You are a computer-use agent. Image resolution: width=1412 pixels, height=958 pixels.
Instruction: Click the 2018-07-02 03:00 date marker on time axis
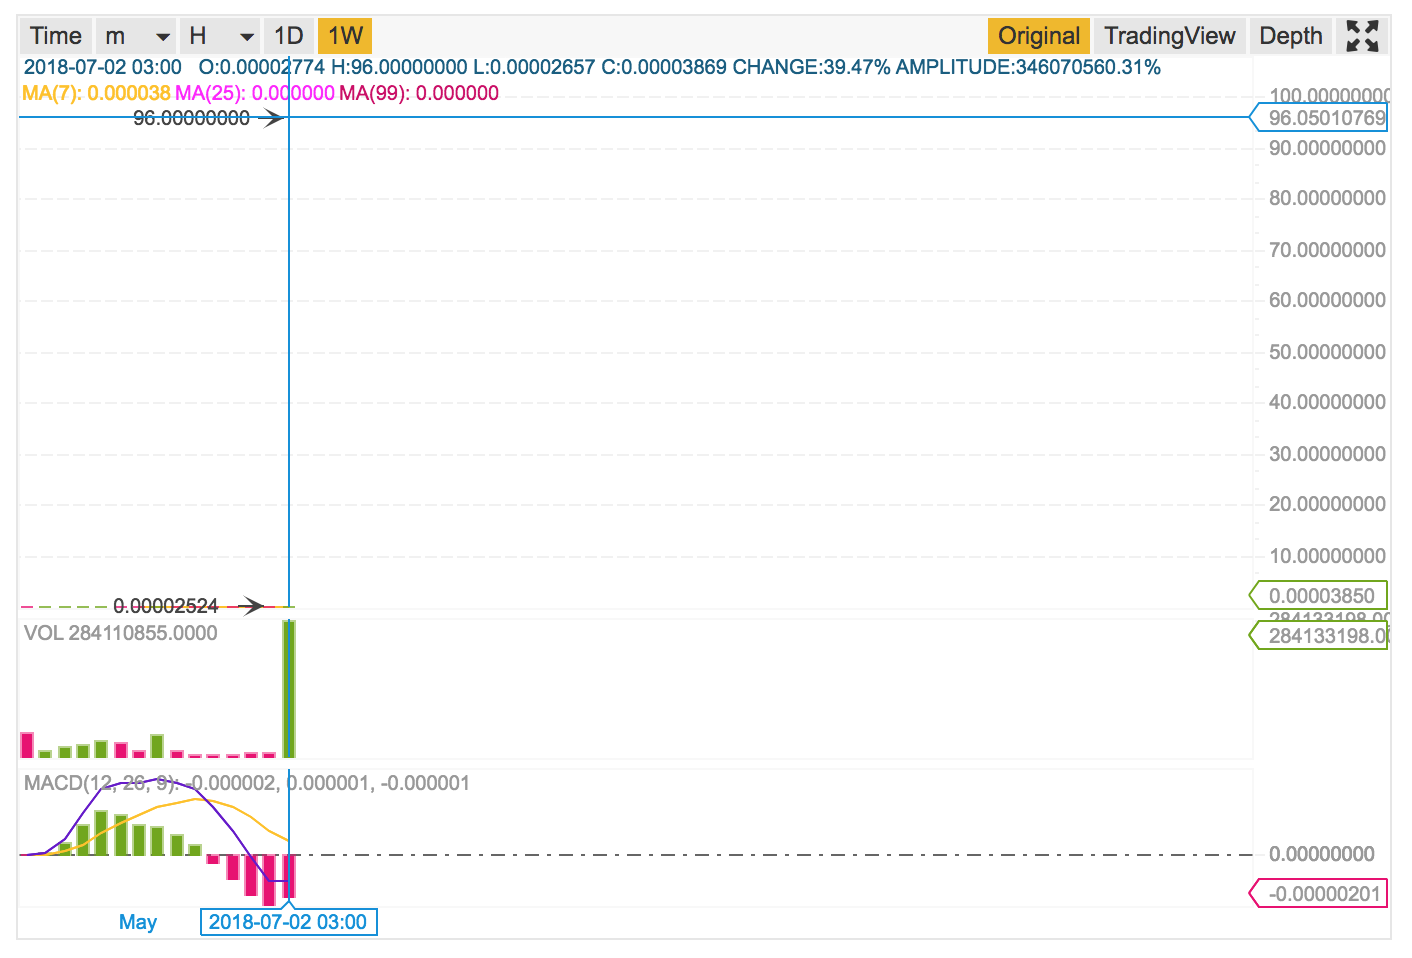(288, 922)
